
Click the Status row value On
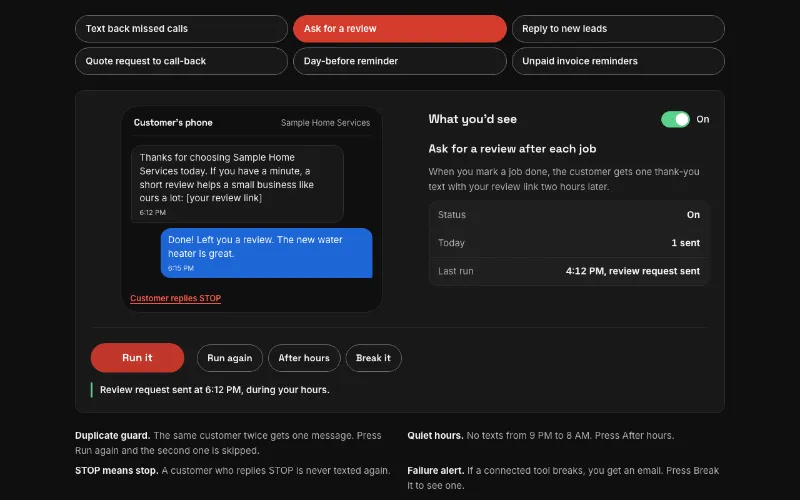click(x=693, y=215)
